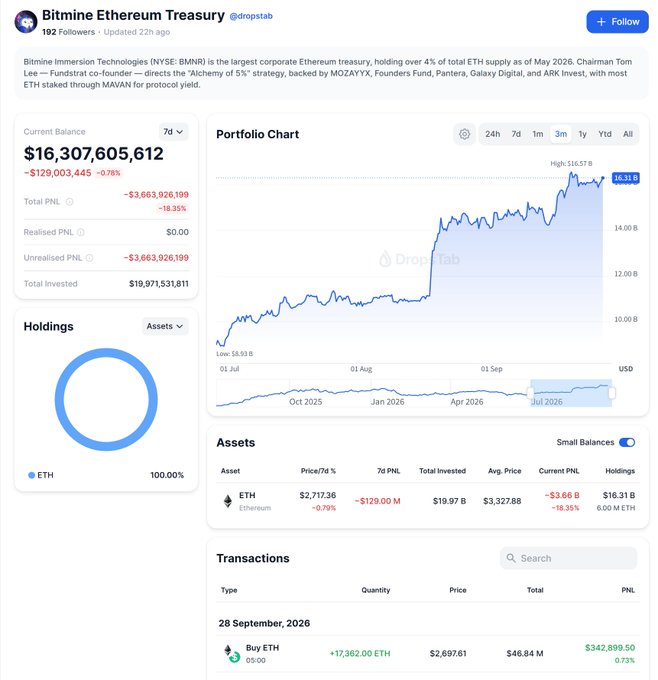Click the 16.31 B current value chart label

pyautogui.click(x=625, y=178)
